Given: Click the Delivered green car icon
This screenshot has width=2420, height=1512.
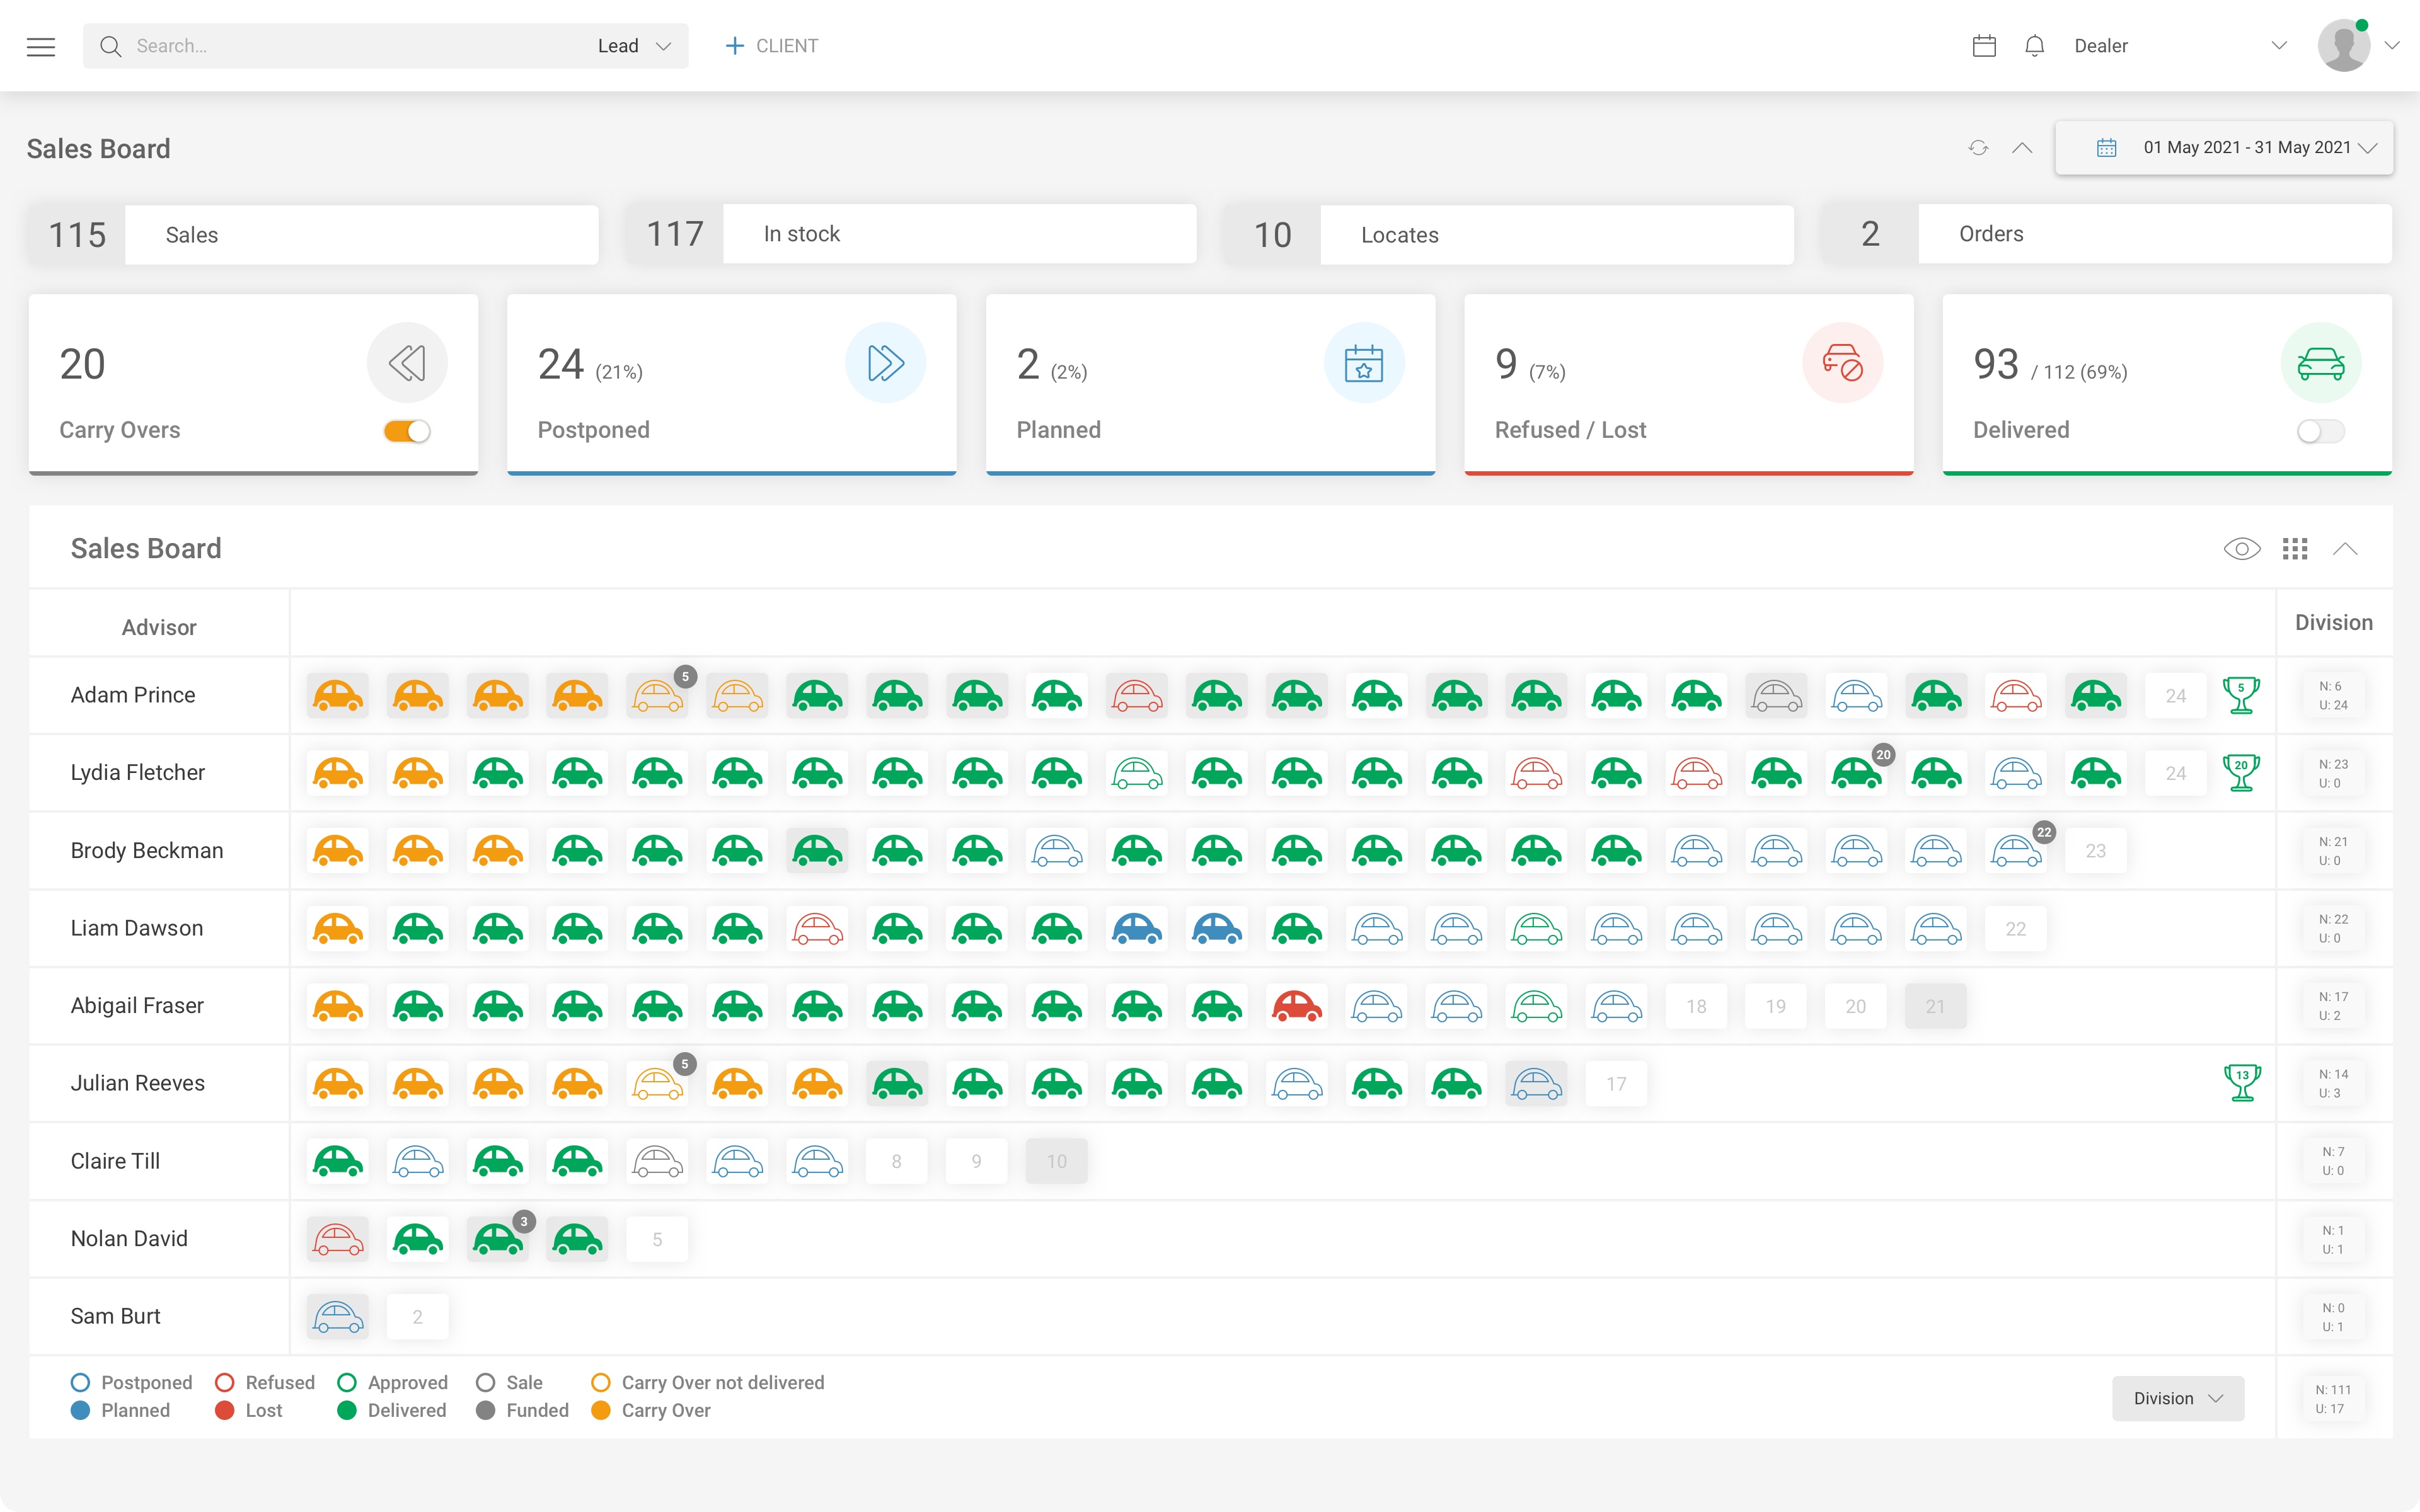Looking at the screenshot, I should click(x=2320, y=363).
